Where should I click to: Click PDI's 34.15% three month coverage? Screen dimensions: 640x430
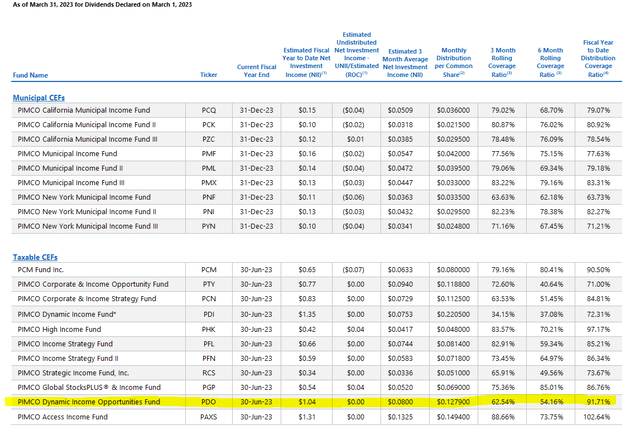(x=503, y=315)
